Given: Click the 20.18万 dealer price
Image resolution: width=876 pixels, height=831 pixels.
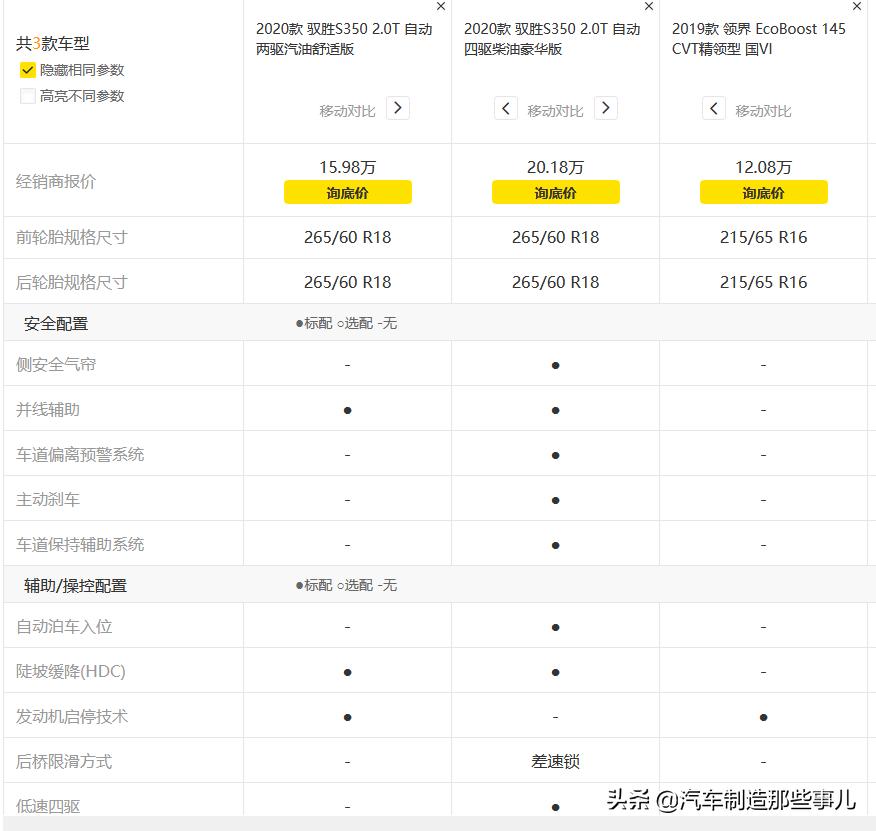Looking at the screenshot, I should [555, 167].
